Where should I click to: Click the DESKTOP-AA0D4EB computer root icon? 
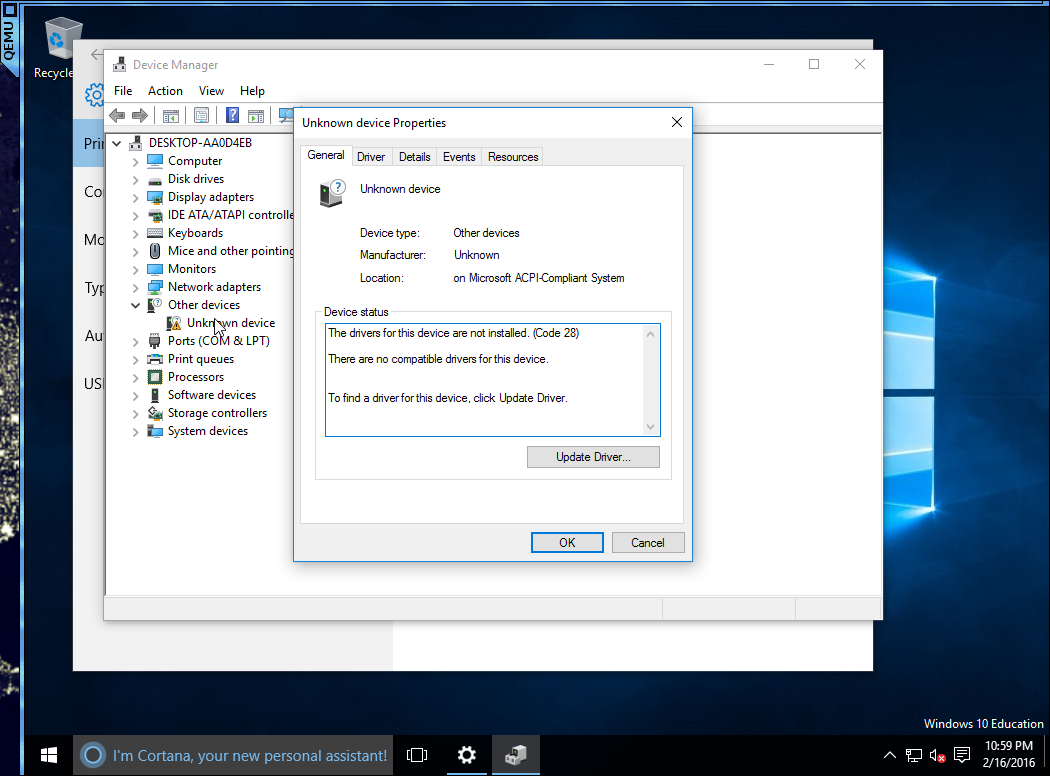point(136,143)
